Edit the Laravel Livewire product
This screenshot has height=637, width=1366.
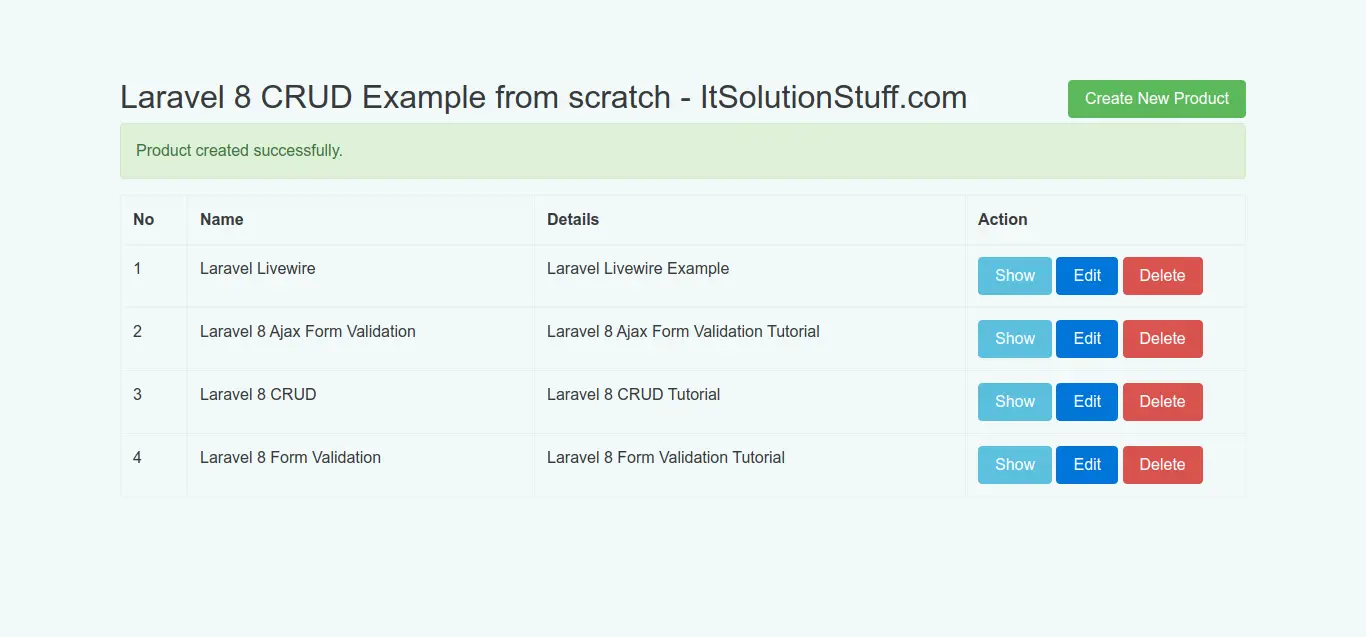pyautogui.click(x=1086, y=275)
